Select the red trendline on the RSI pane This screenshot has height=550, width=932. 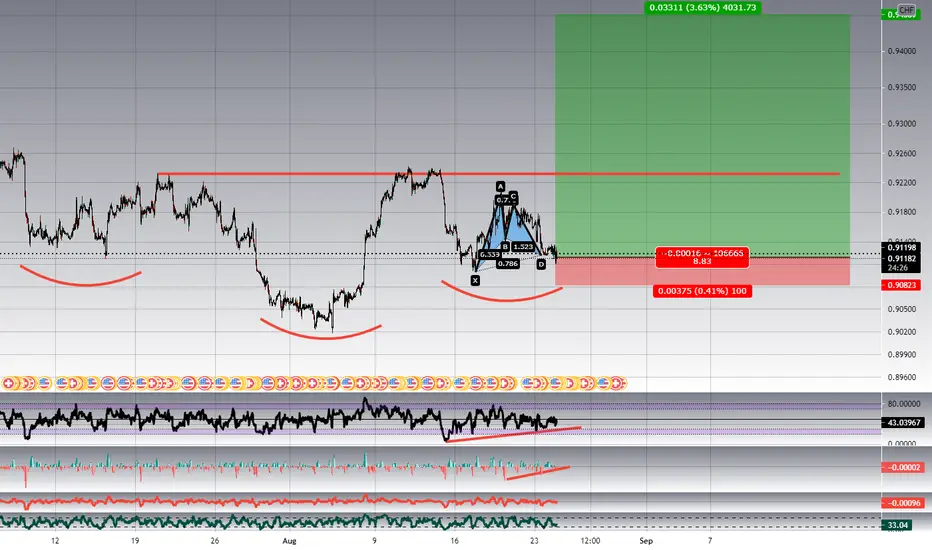[x=513, y=434]
